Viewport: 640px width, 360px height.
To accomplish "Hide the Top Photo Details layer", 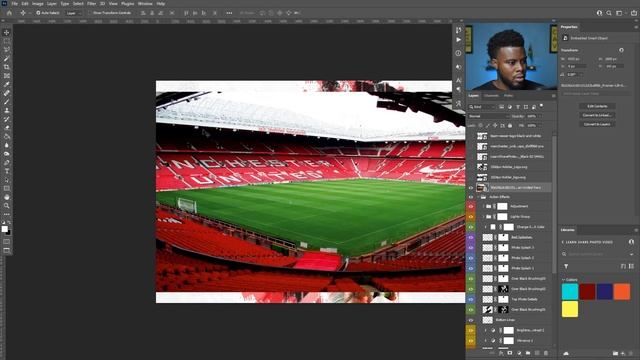I will (471, 299).
